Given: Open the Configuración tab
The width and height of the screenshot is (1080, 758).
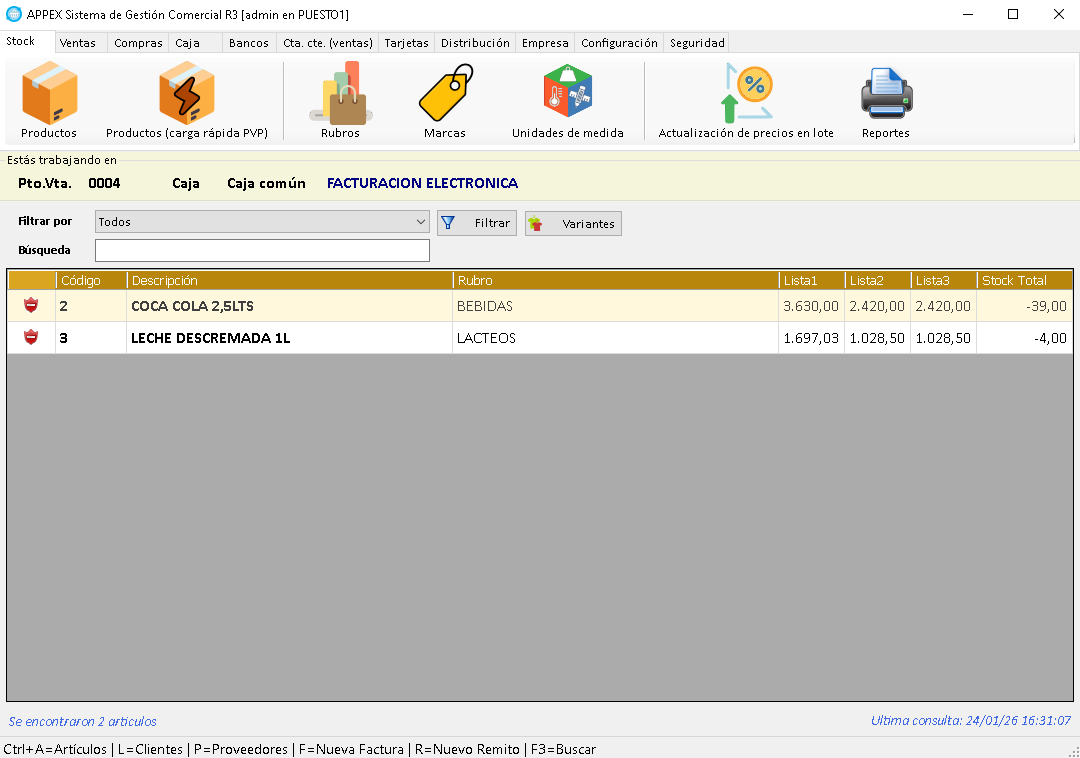Looking at the screenshot, I should [x=619, y=43].
